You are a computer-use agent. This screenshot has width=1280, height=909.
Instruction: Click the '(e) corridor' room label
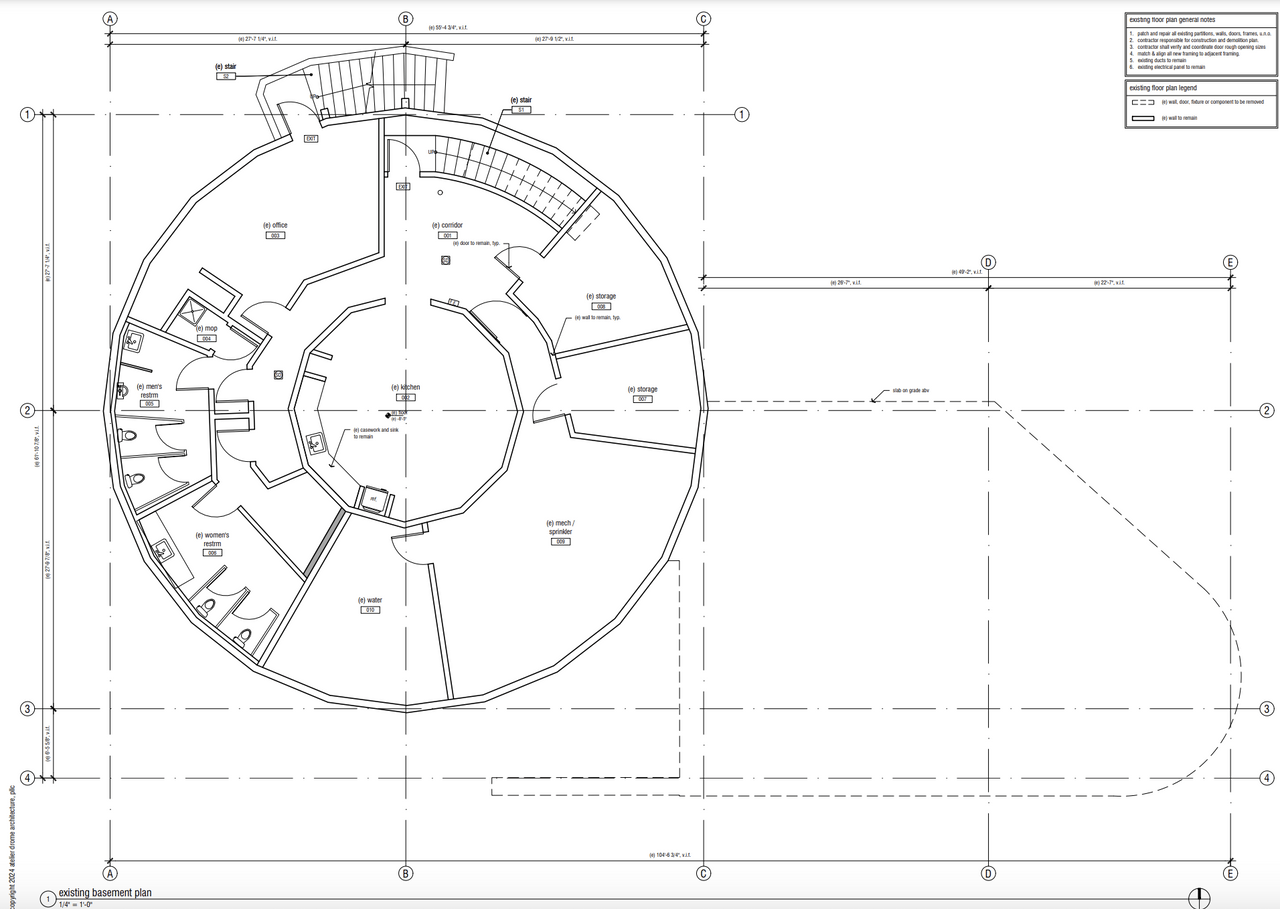(x=447, y=225)
